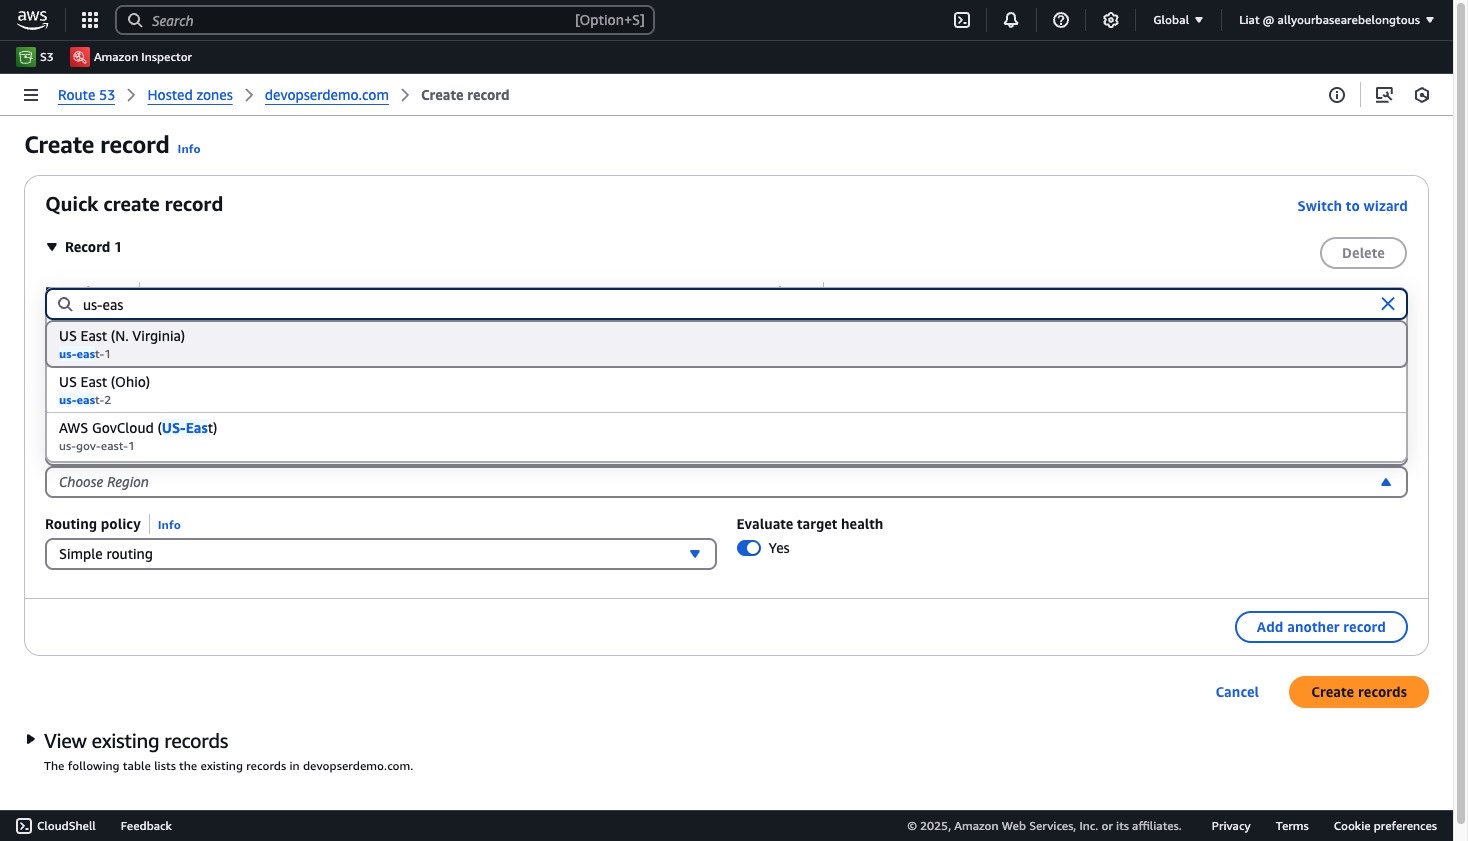Open Info link next to Create record
This screenshot has height=841, width=1468.
click(x=189, y=149)
